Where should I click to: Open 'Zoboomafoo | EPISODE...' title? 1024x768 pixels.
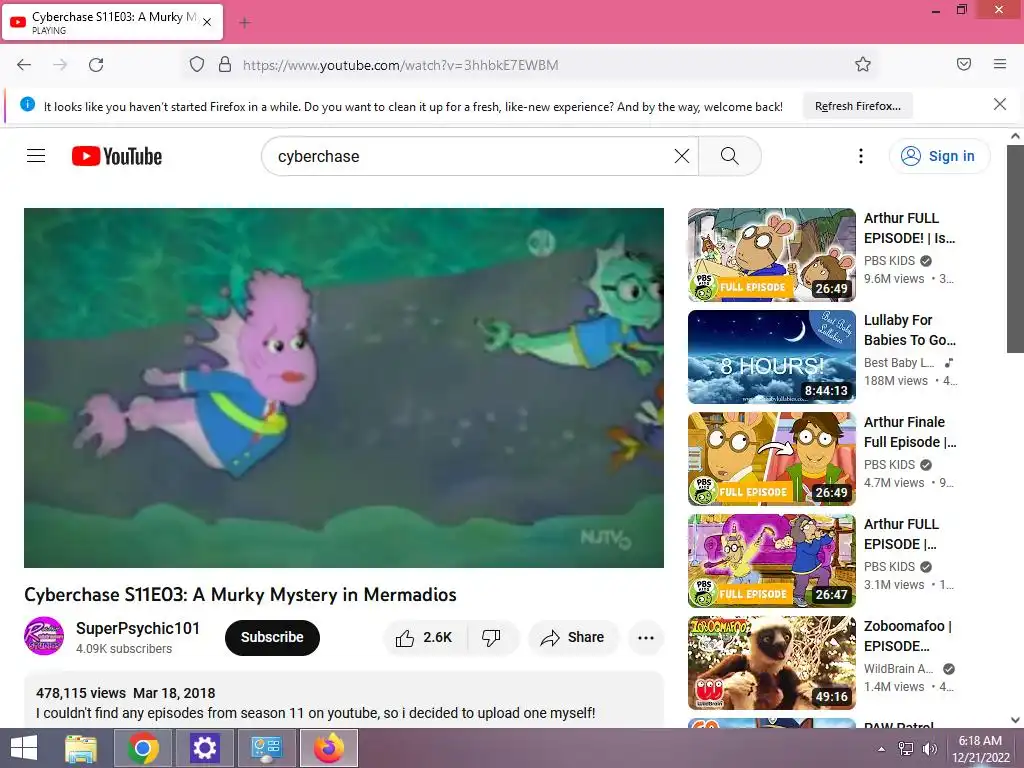click(908, 635)
